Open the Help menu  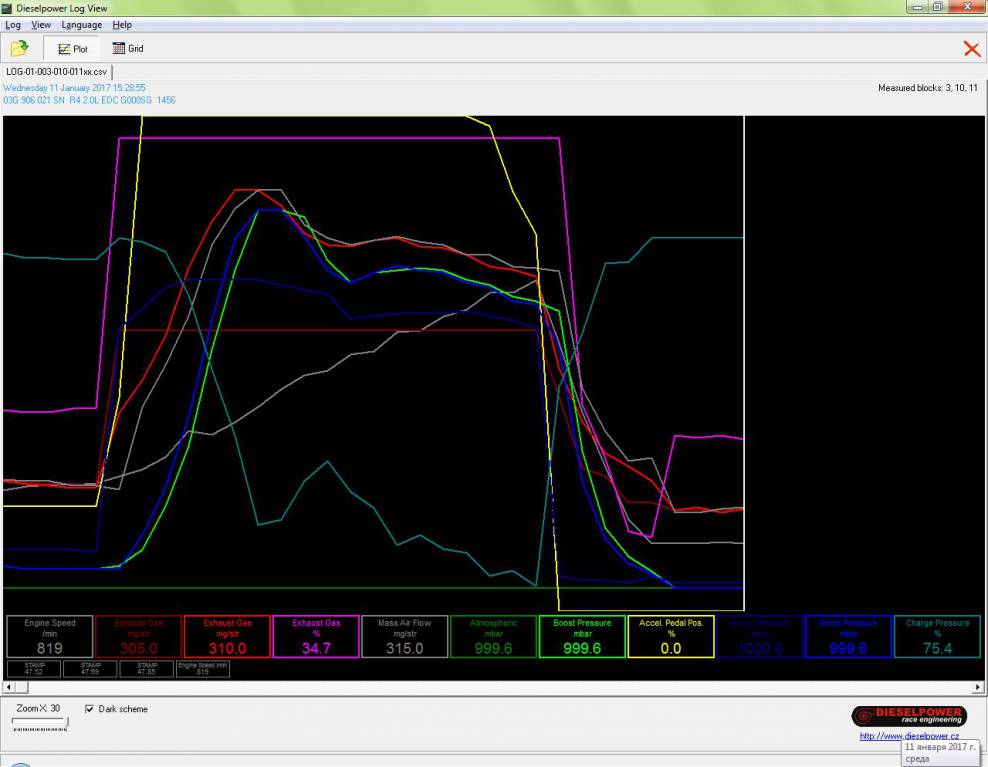coord(122,24)
